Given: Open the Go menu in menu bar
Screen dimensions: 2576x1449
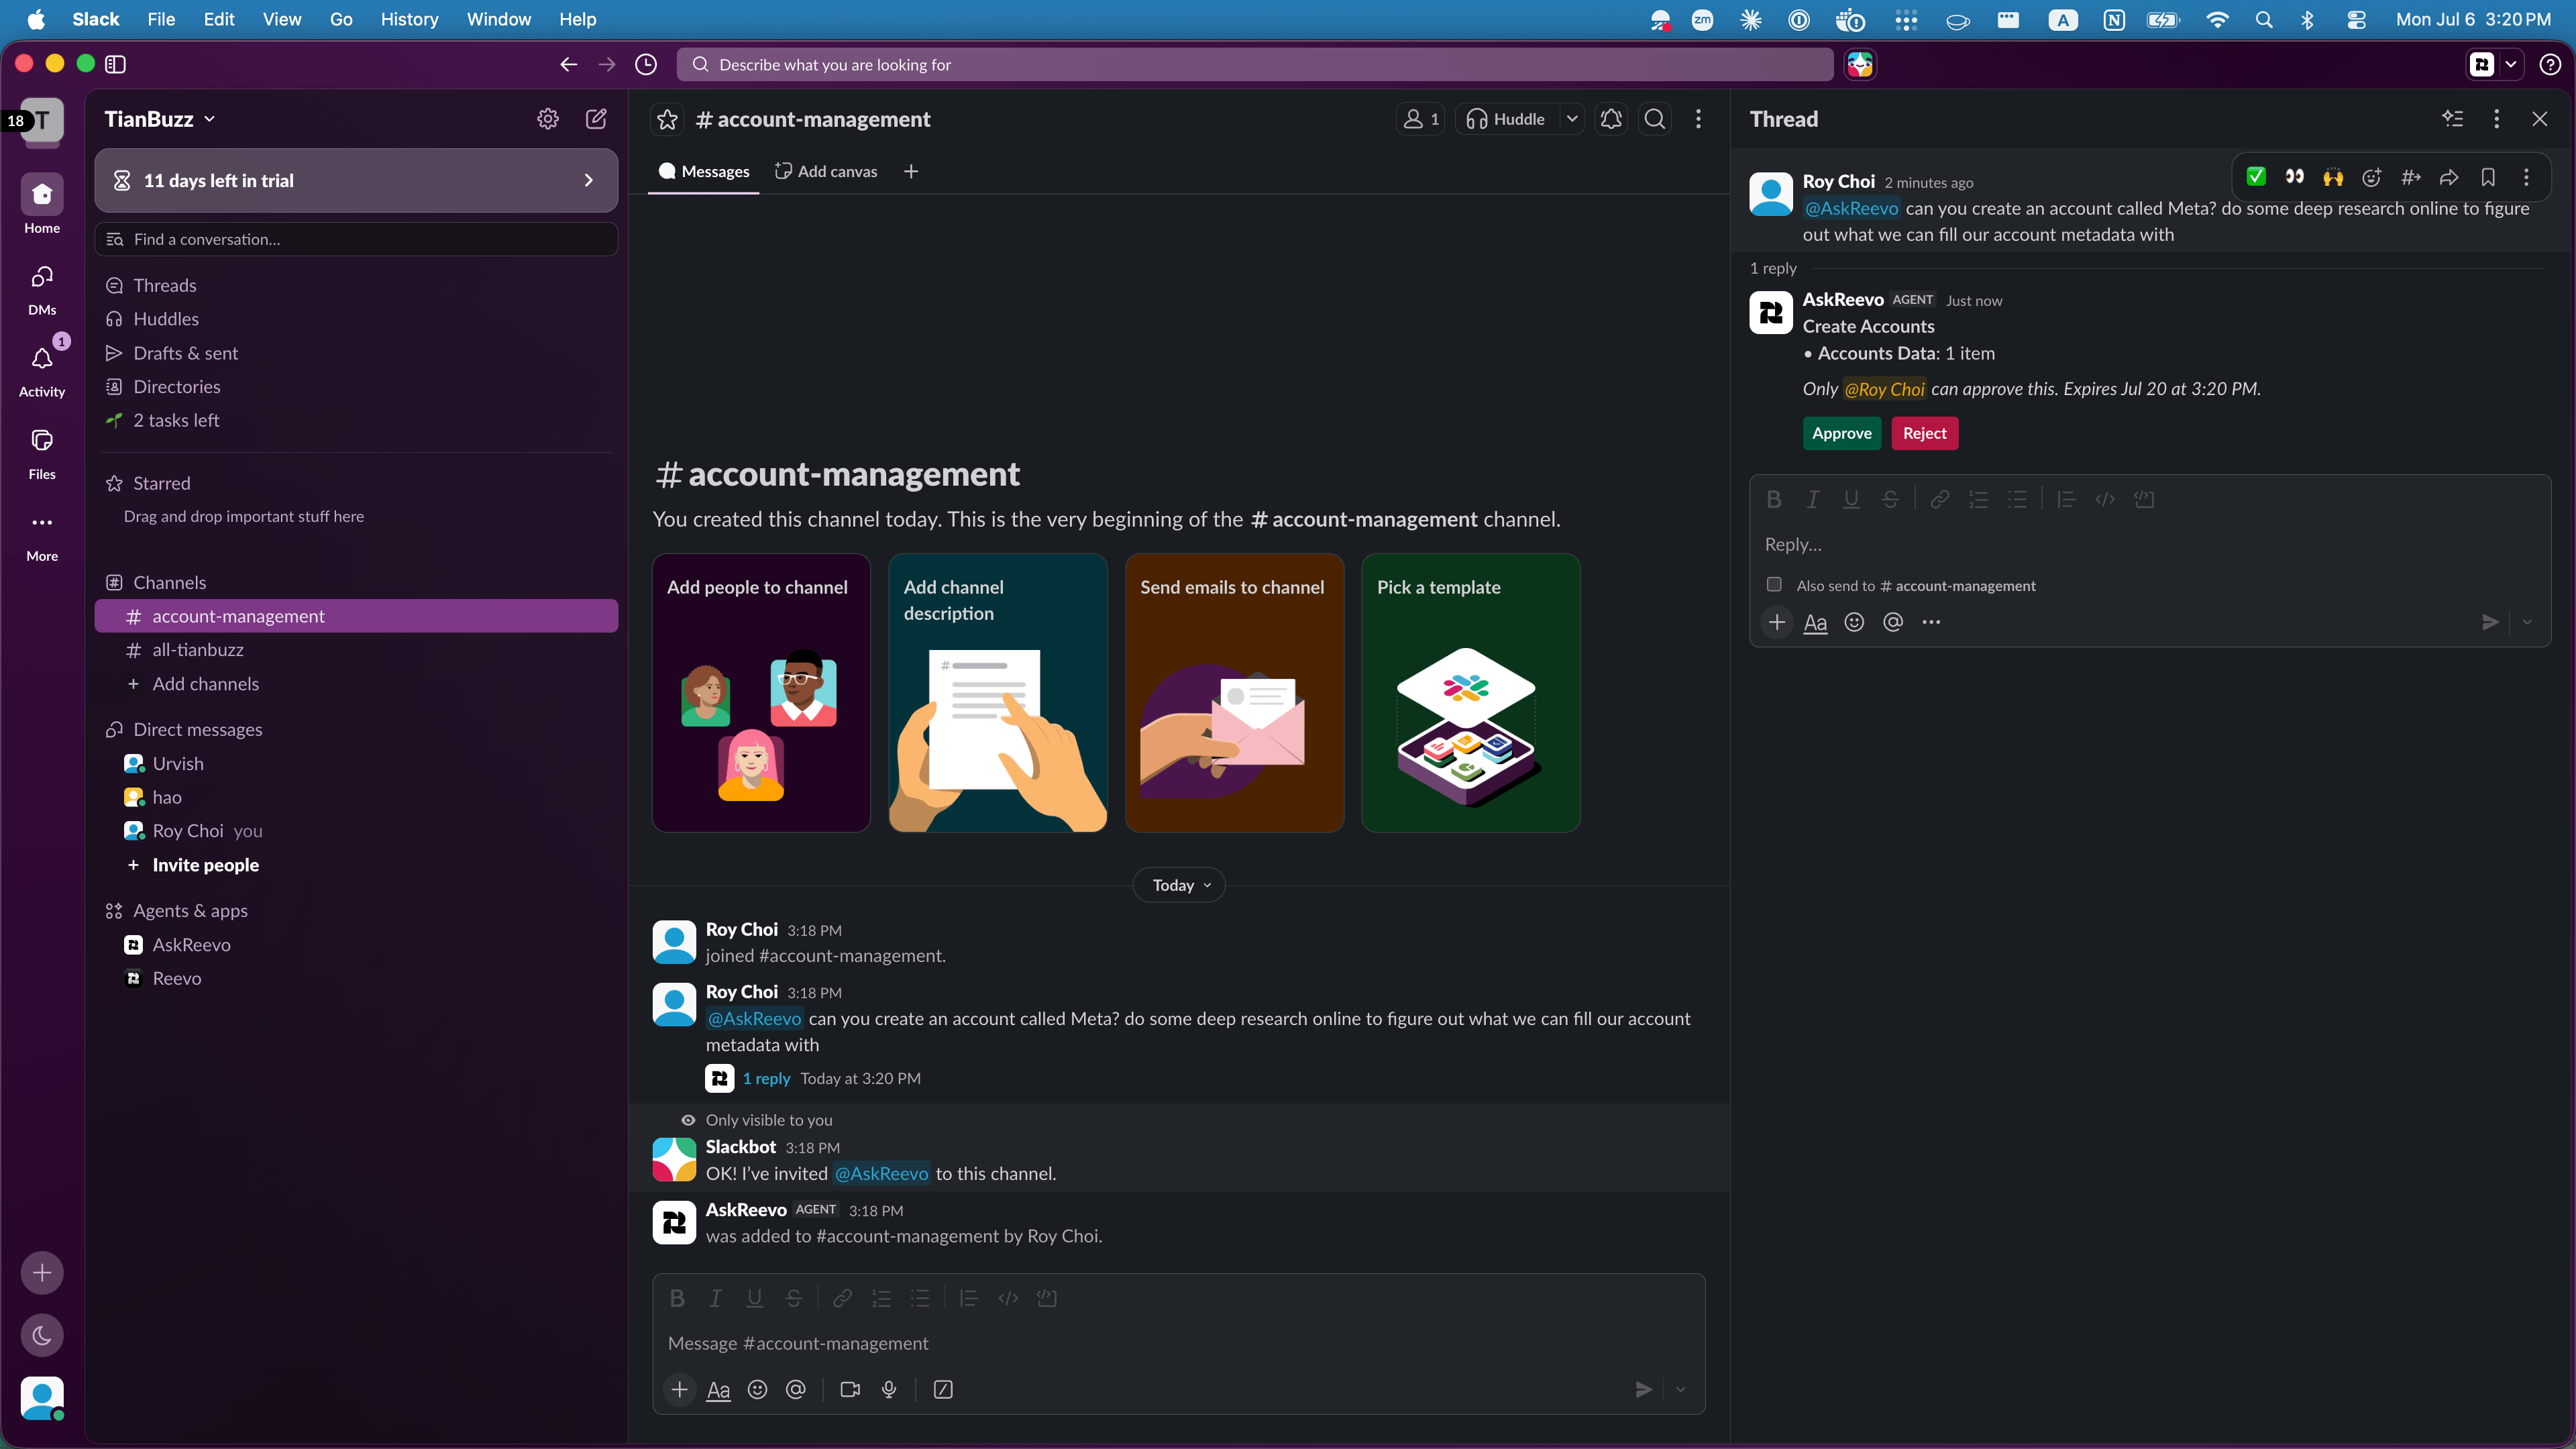Looking at the screenshot, I should [x=341, y=19].
